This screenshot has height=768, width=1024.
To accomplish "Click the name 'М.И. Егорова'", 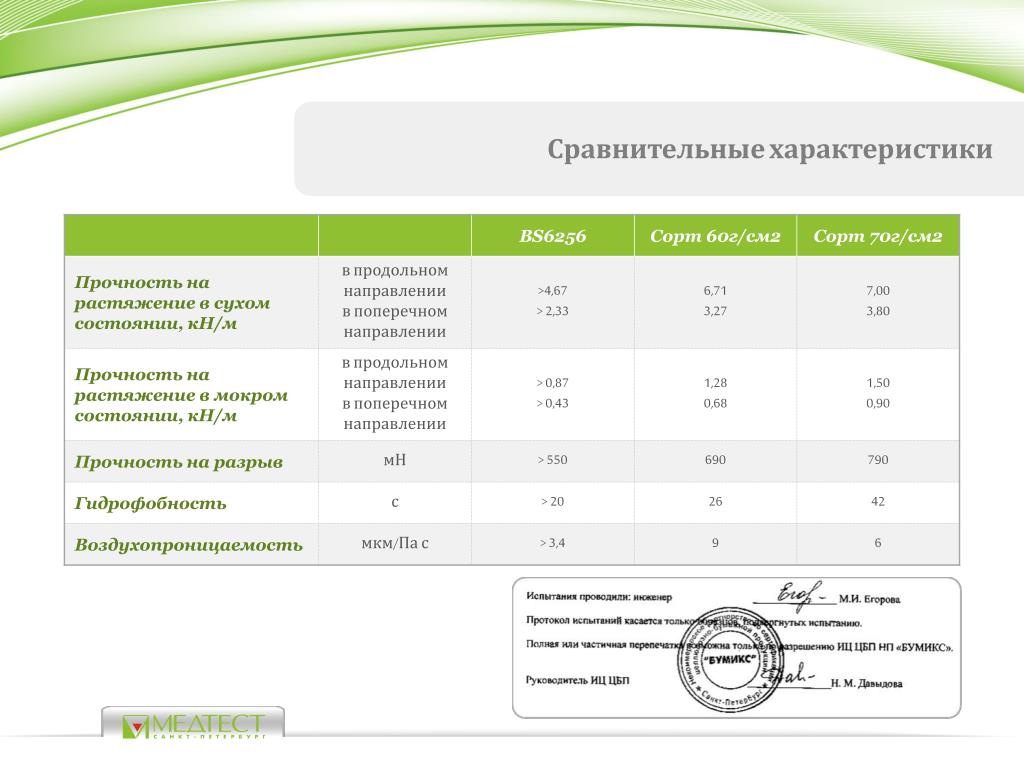I will [x=869, y=599].
